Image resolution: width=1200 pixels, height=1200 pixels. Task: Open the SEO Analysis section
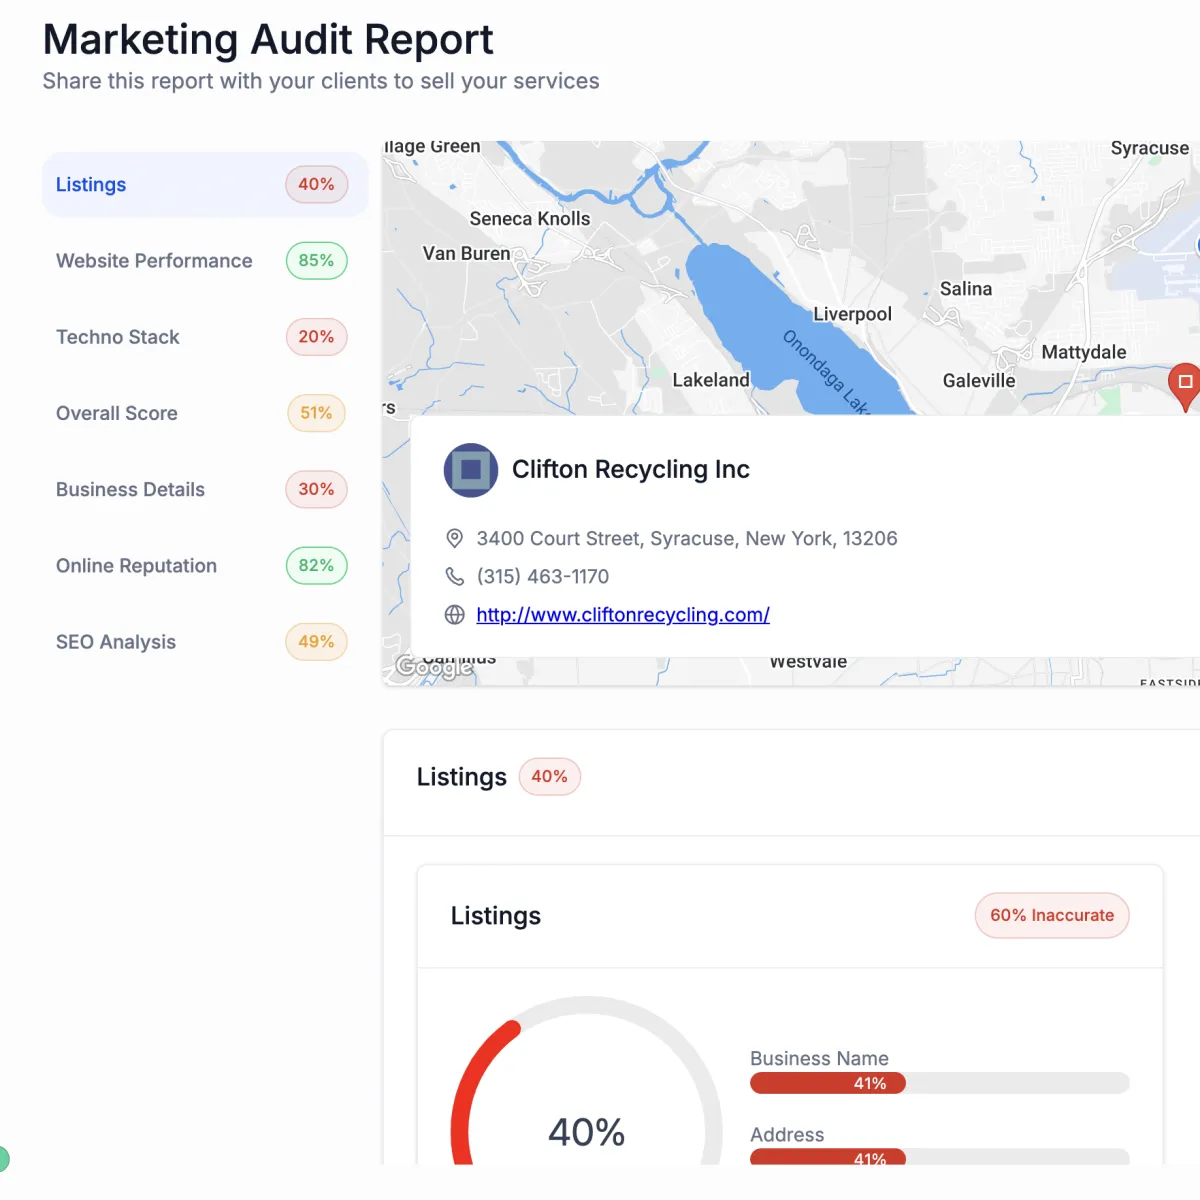(x=205, y=642)
